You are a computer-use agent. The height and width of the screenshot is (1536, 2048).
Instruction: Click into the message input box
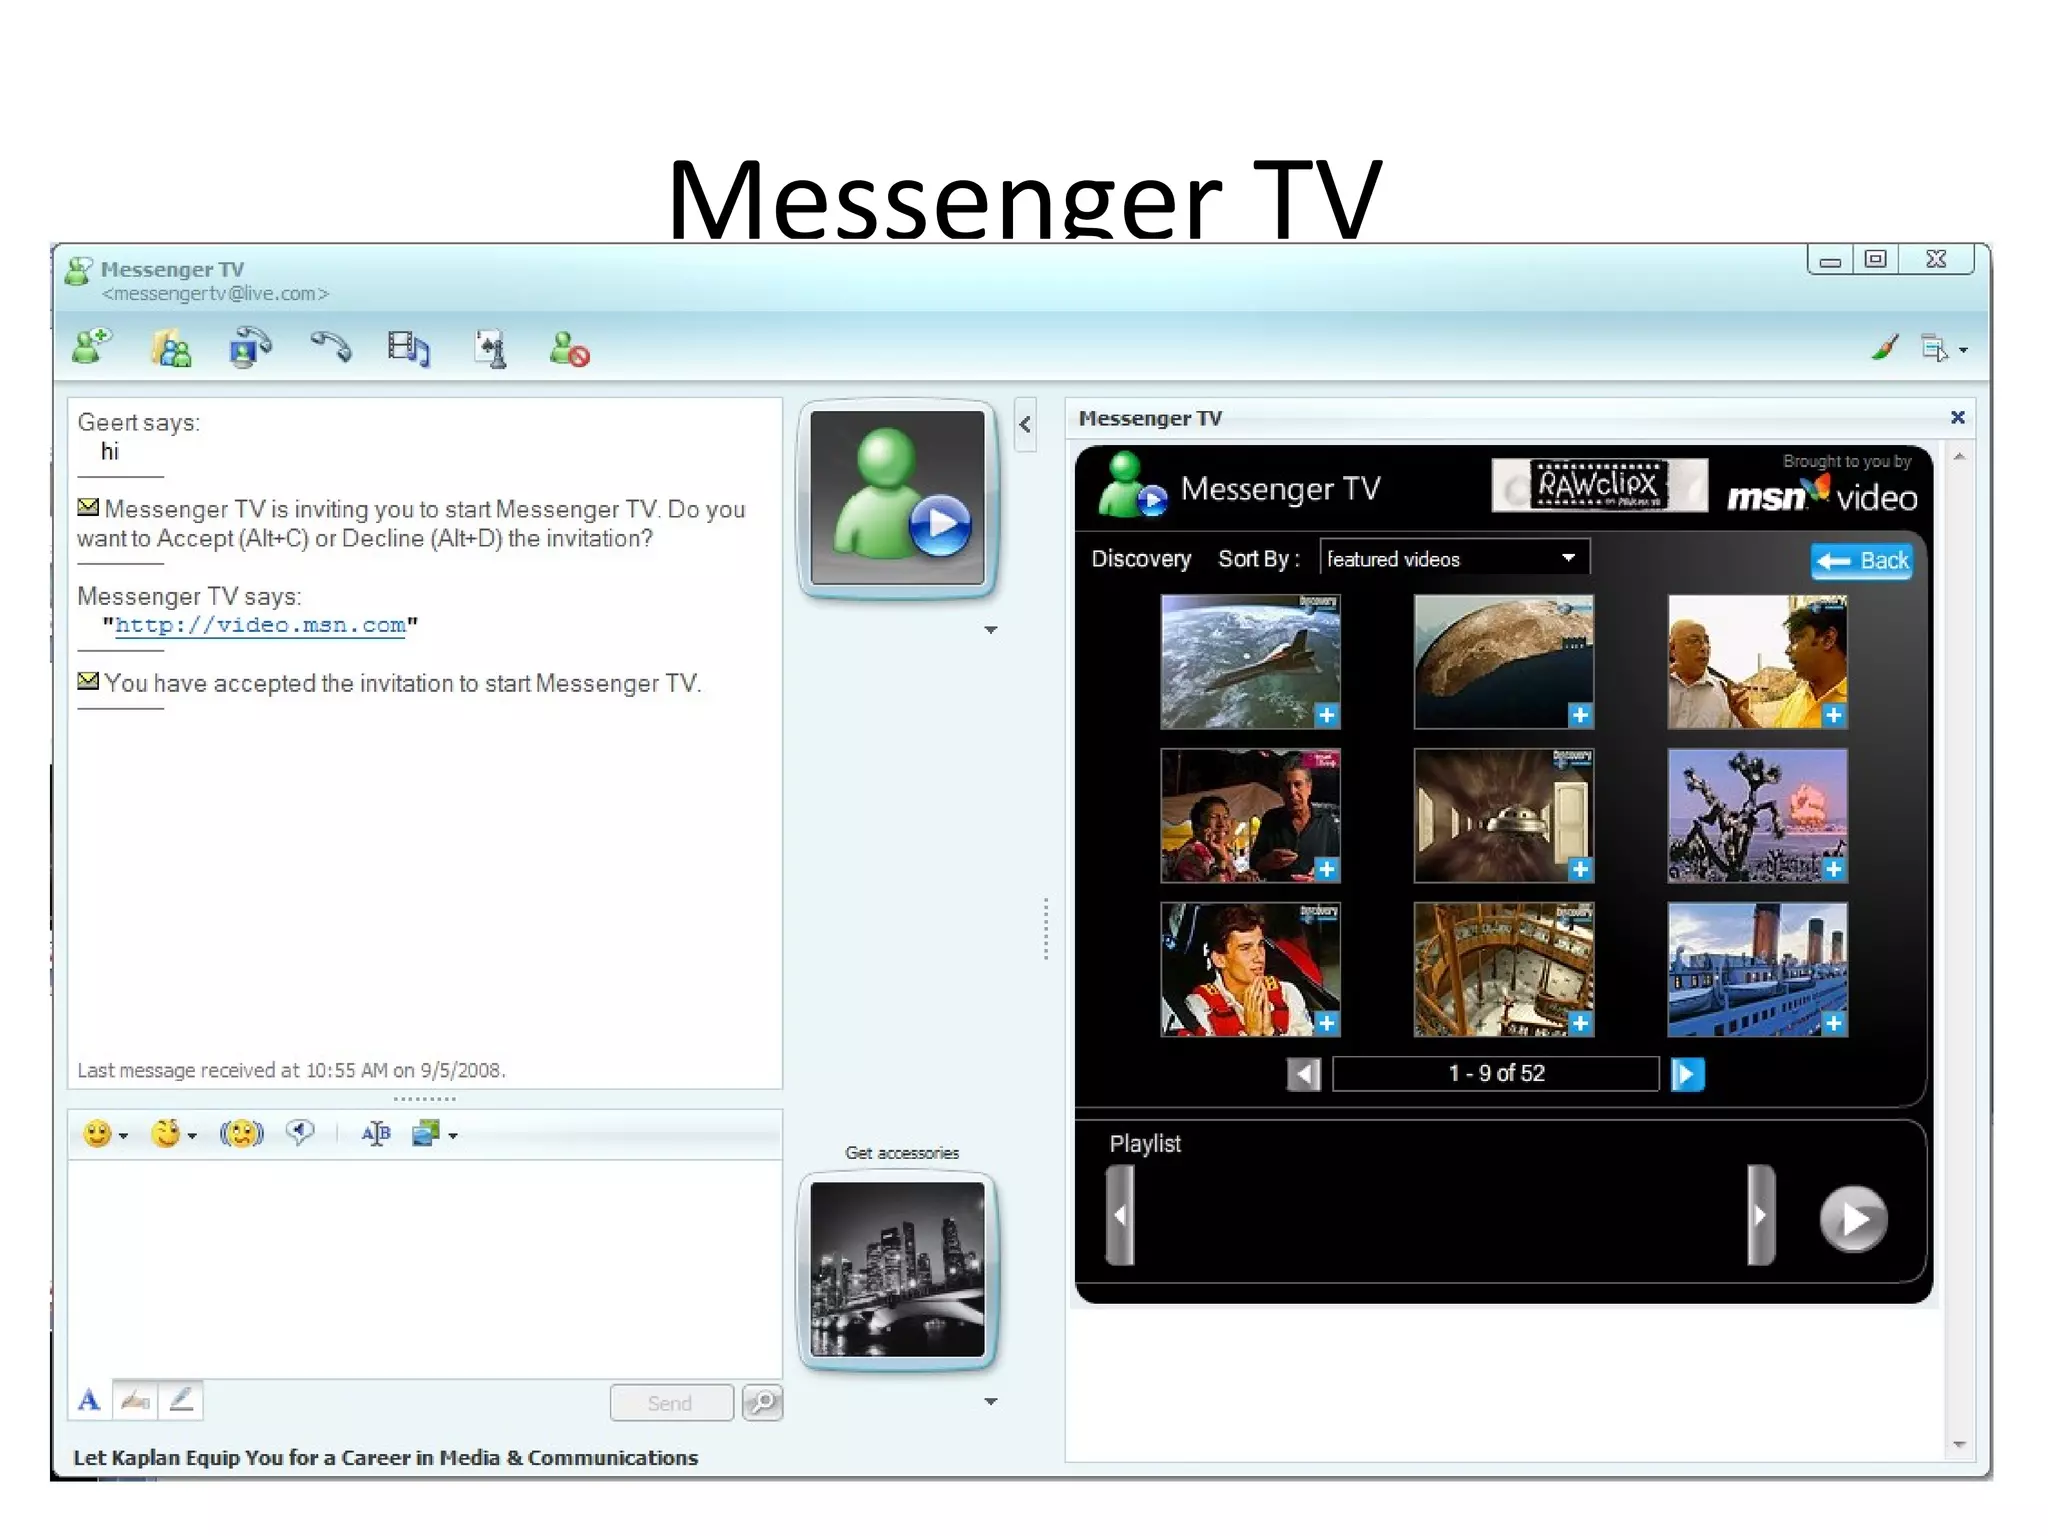pos(425,1268)
